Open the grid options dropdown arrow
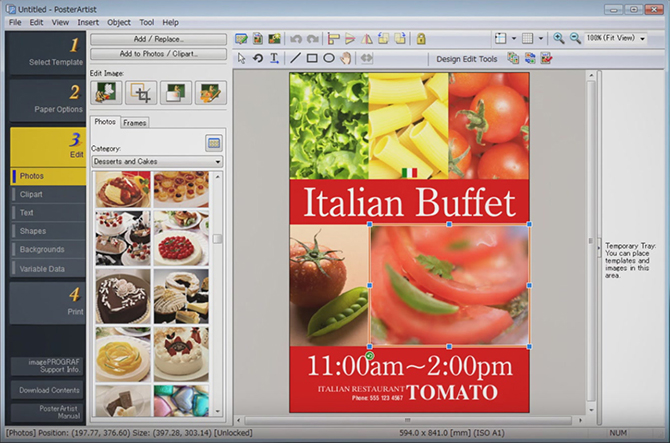 point(541,38)
